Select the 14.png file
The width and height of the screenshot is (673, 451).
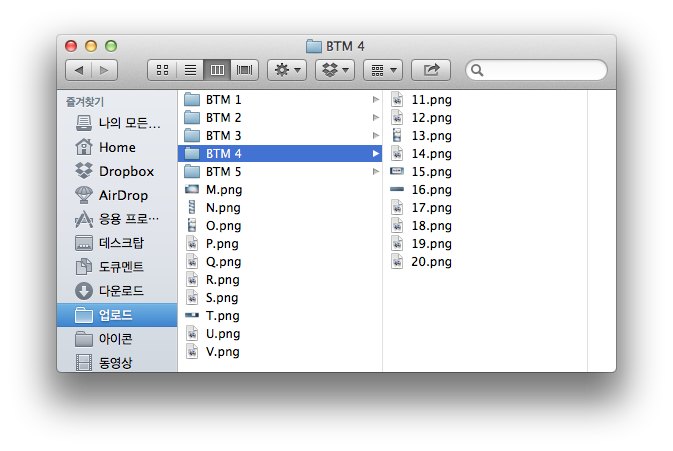pyautogui.click(x=485, y=154)
